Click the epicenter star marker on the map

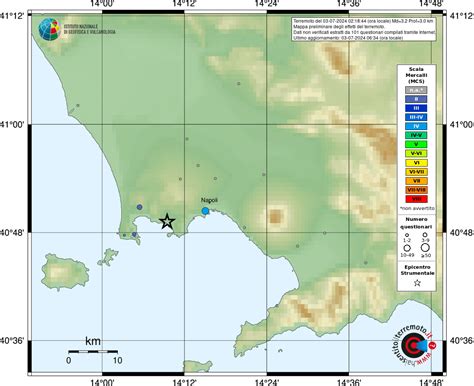click(x=167, y=222)
